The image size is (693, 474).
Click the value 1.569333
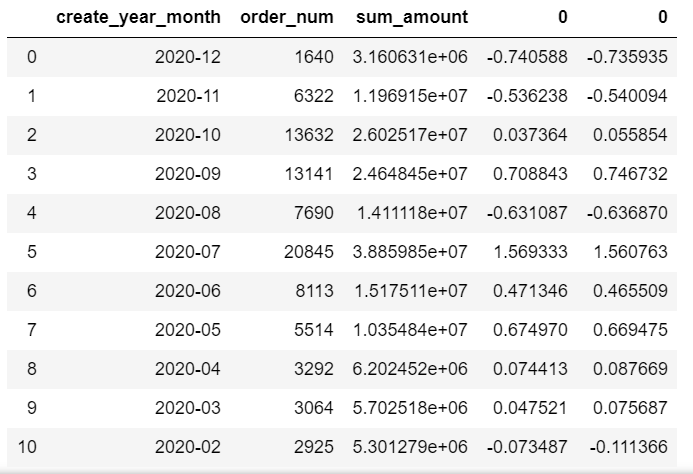530,252
